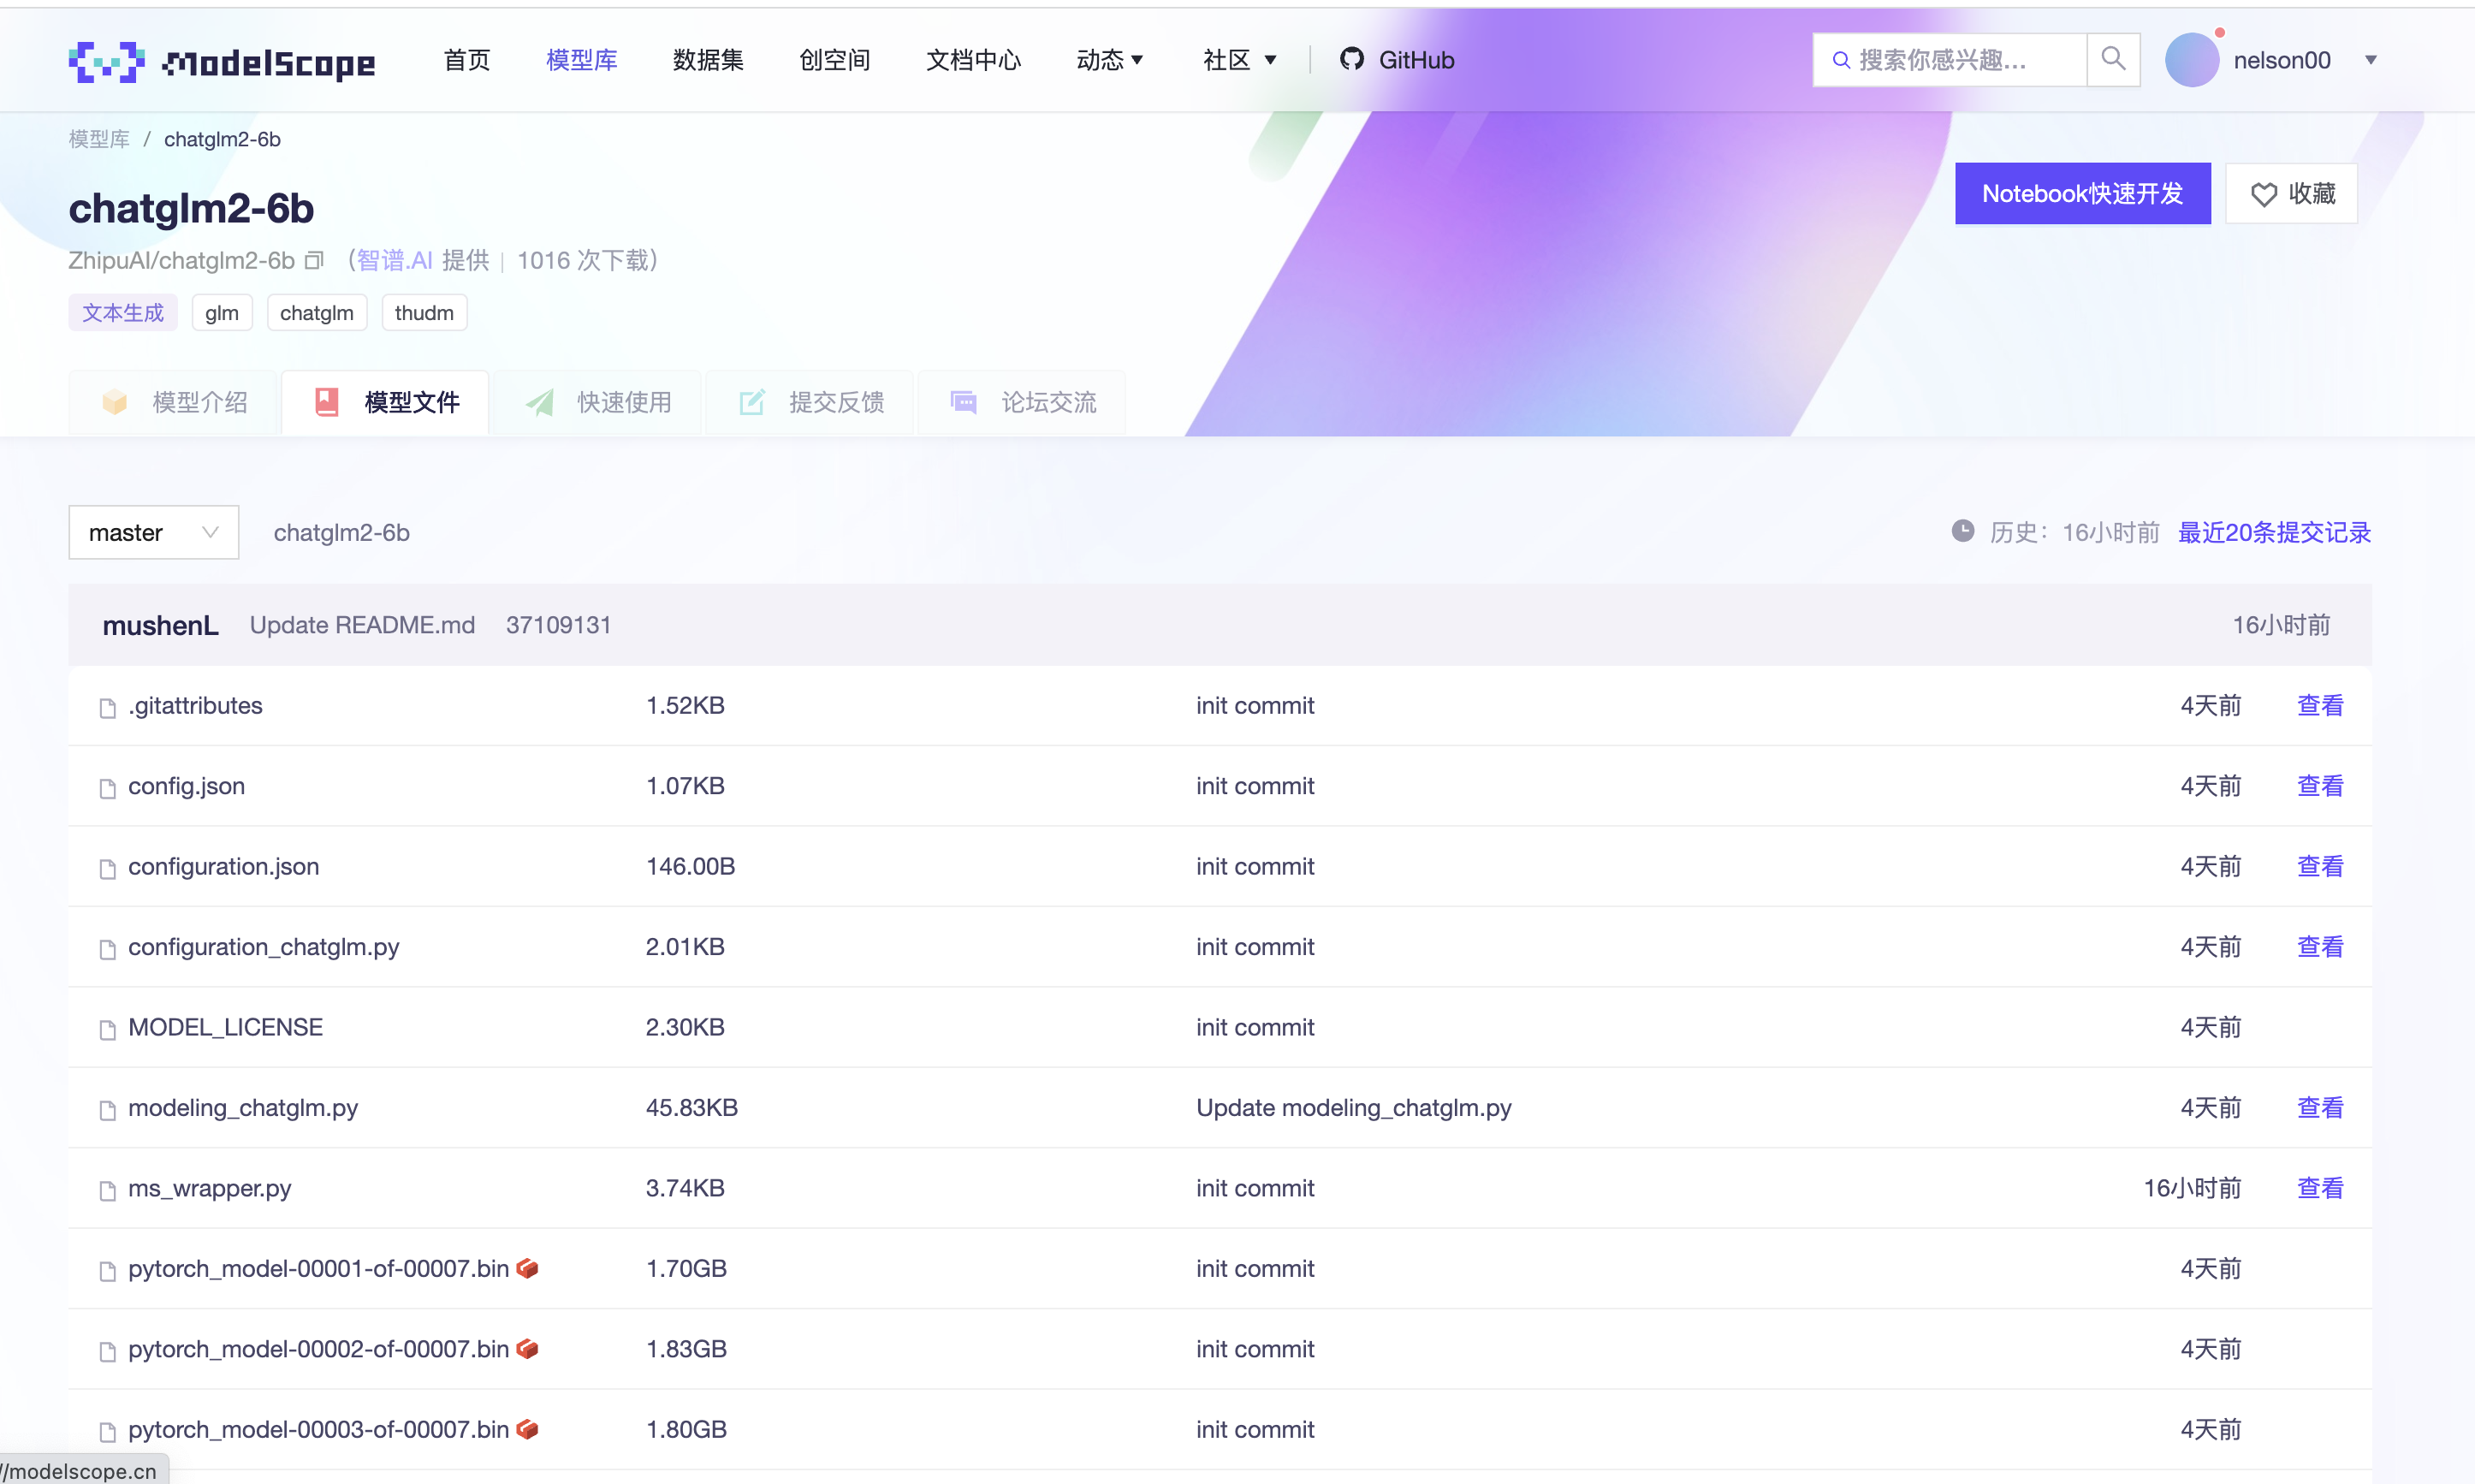Viewport: 2475px width, 1484px height.
Task: Open 数据集 in navigation
Action: (708, 60)
